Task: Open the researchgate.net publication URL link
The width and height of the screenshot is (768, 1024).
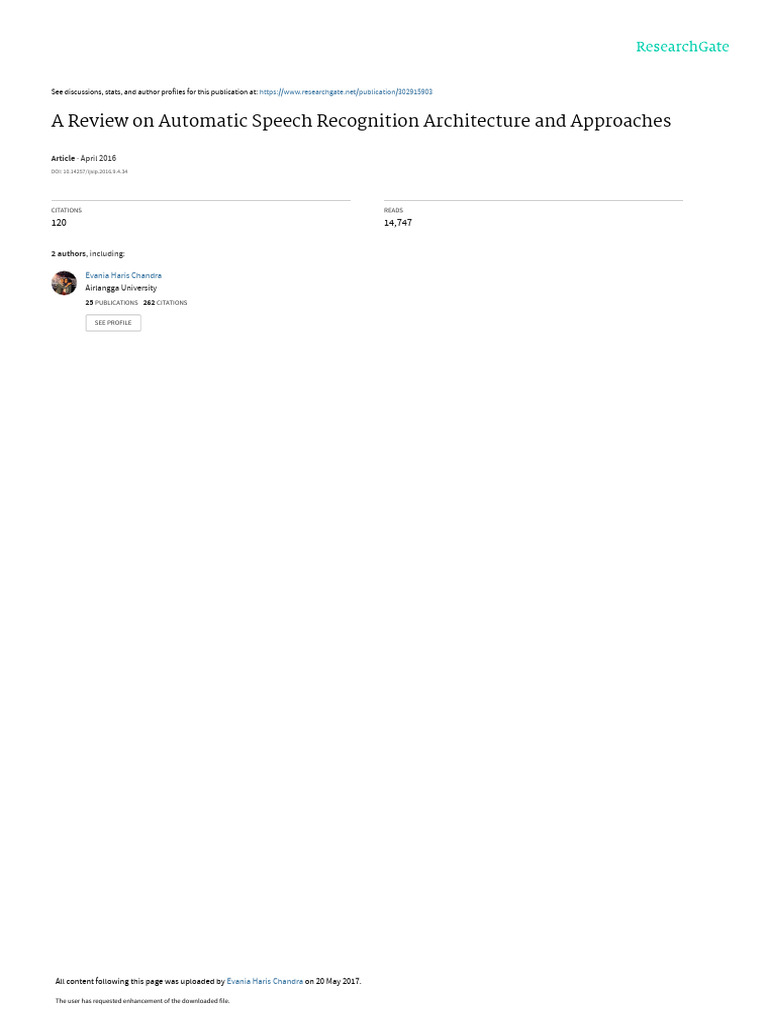Action: (x=345, y=92)
